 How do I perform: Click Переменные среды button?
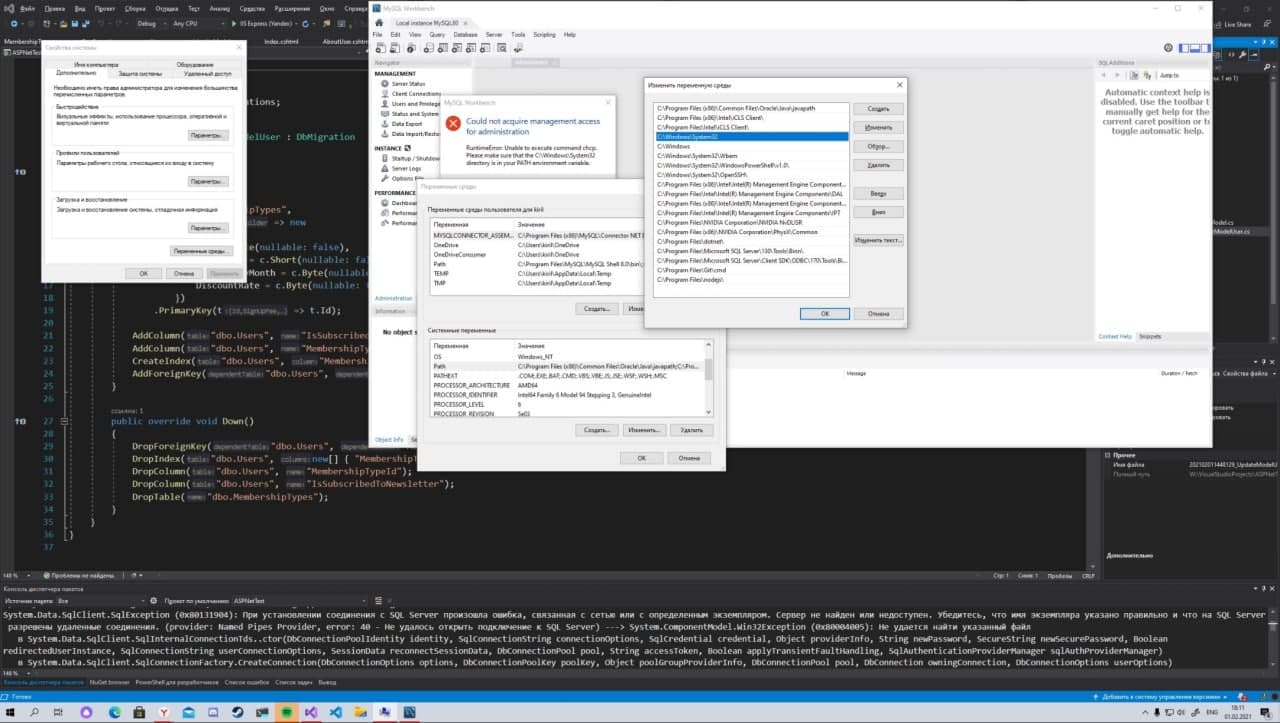point(201,251)
